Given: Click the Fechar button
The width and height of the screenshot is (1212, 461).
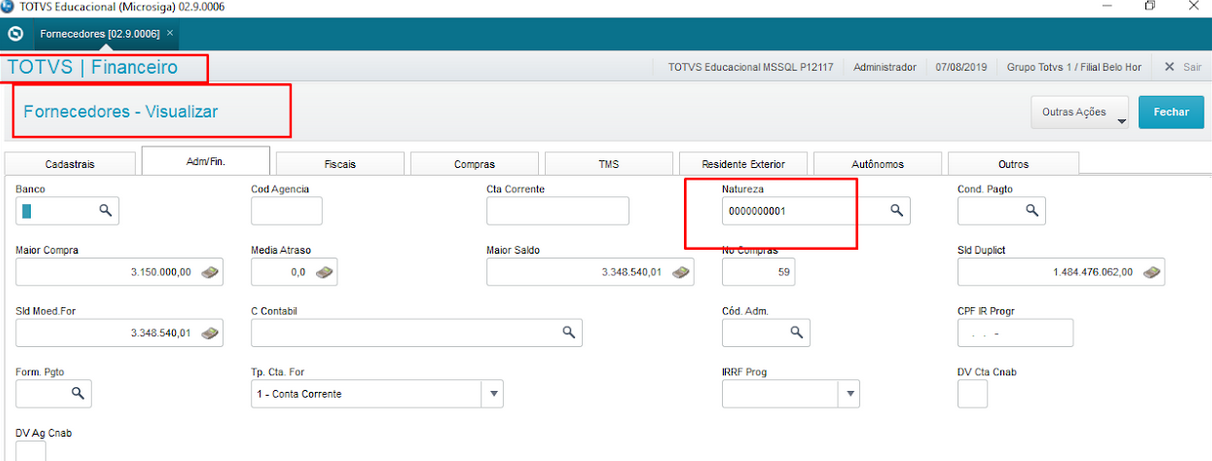Looking at the screenshot, I should click(x=1171, y=112).
